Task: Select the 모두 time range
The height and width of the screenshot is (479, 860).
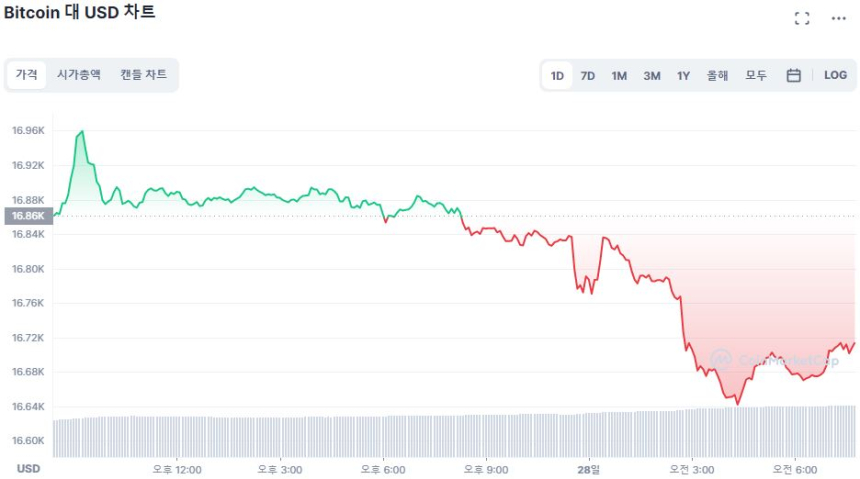Action: click(x=756, y=75)
